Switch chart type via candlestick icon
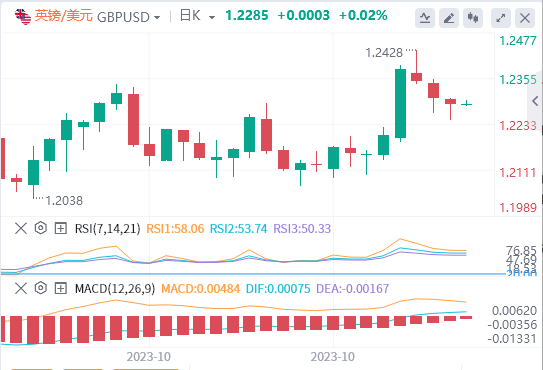 click(x=473, y=17)
